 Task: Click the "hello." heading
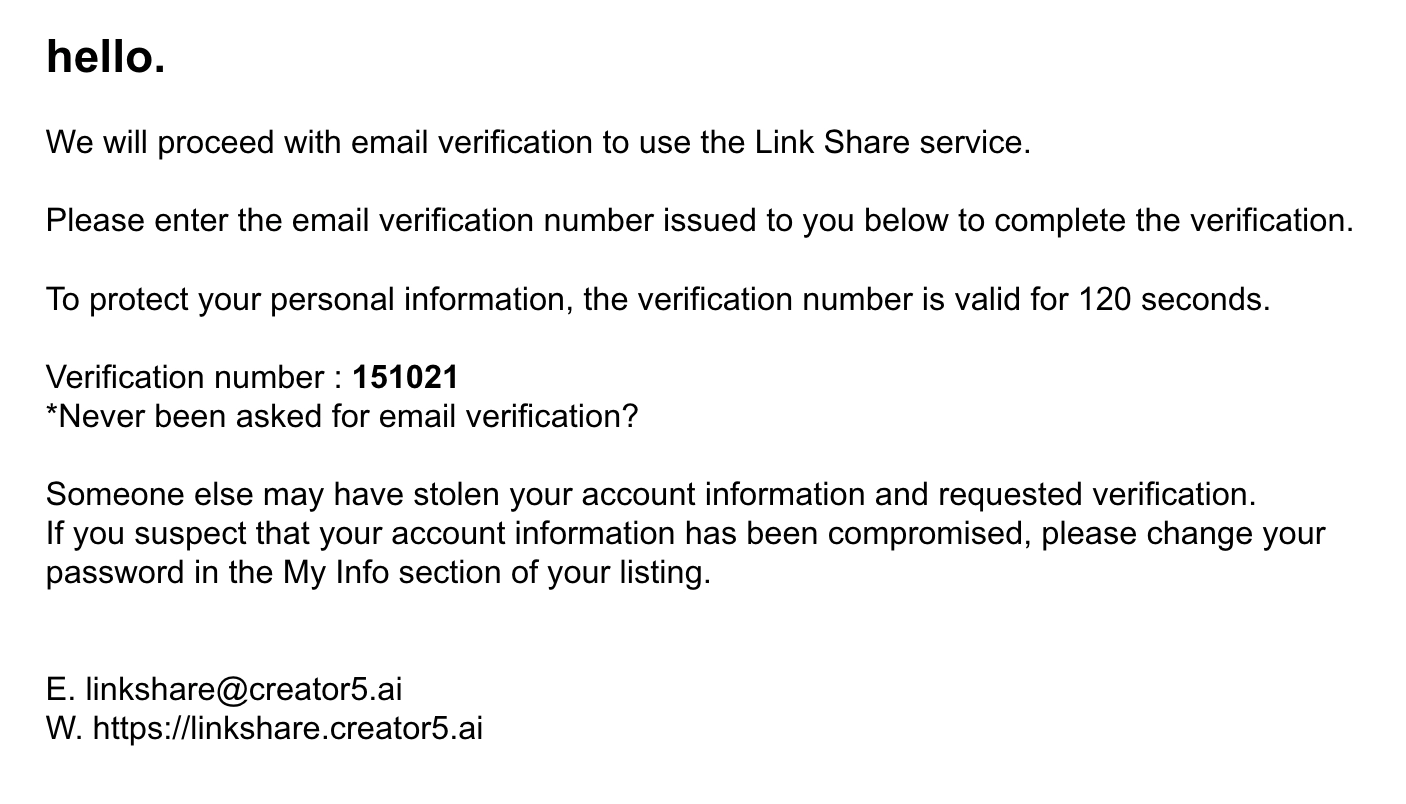(x=106, y=57)
